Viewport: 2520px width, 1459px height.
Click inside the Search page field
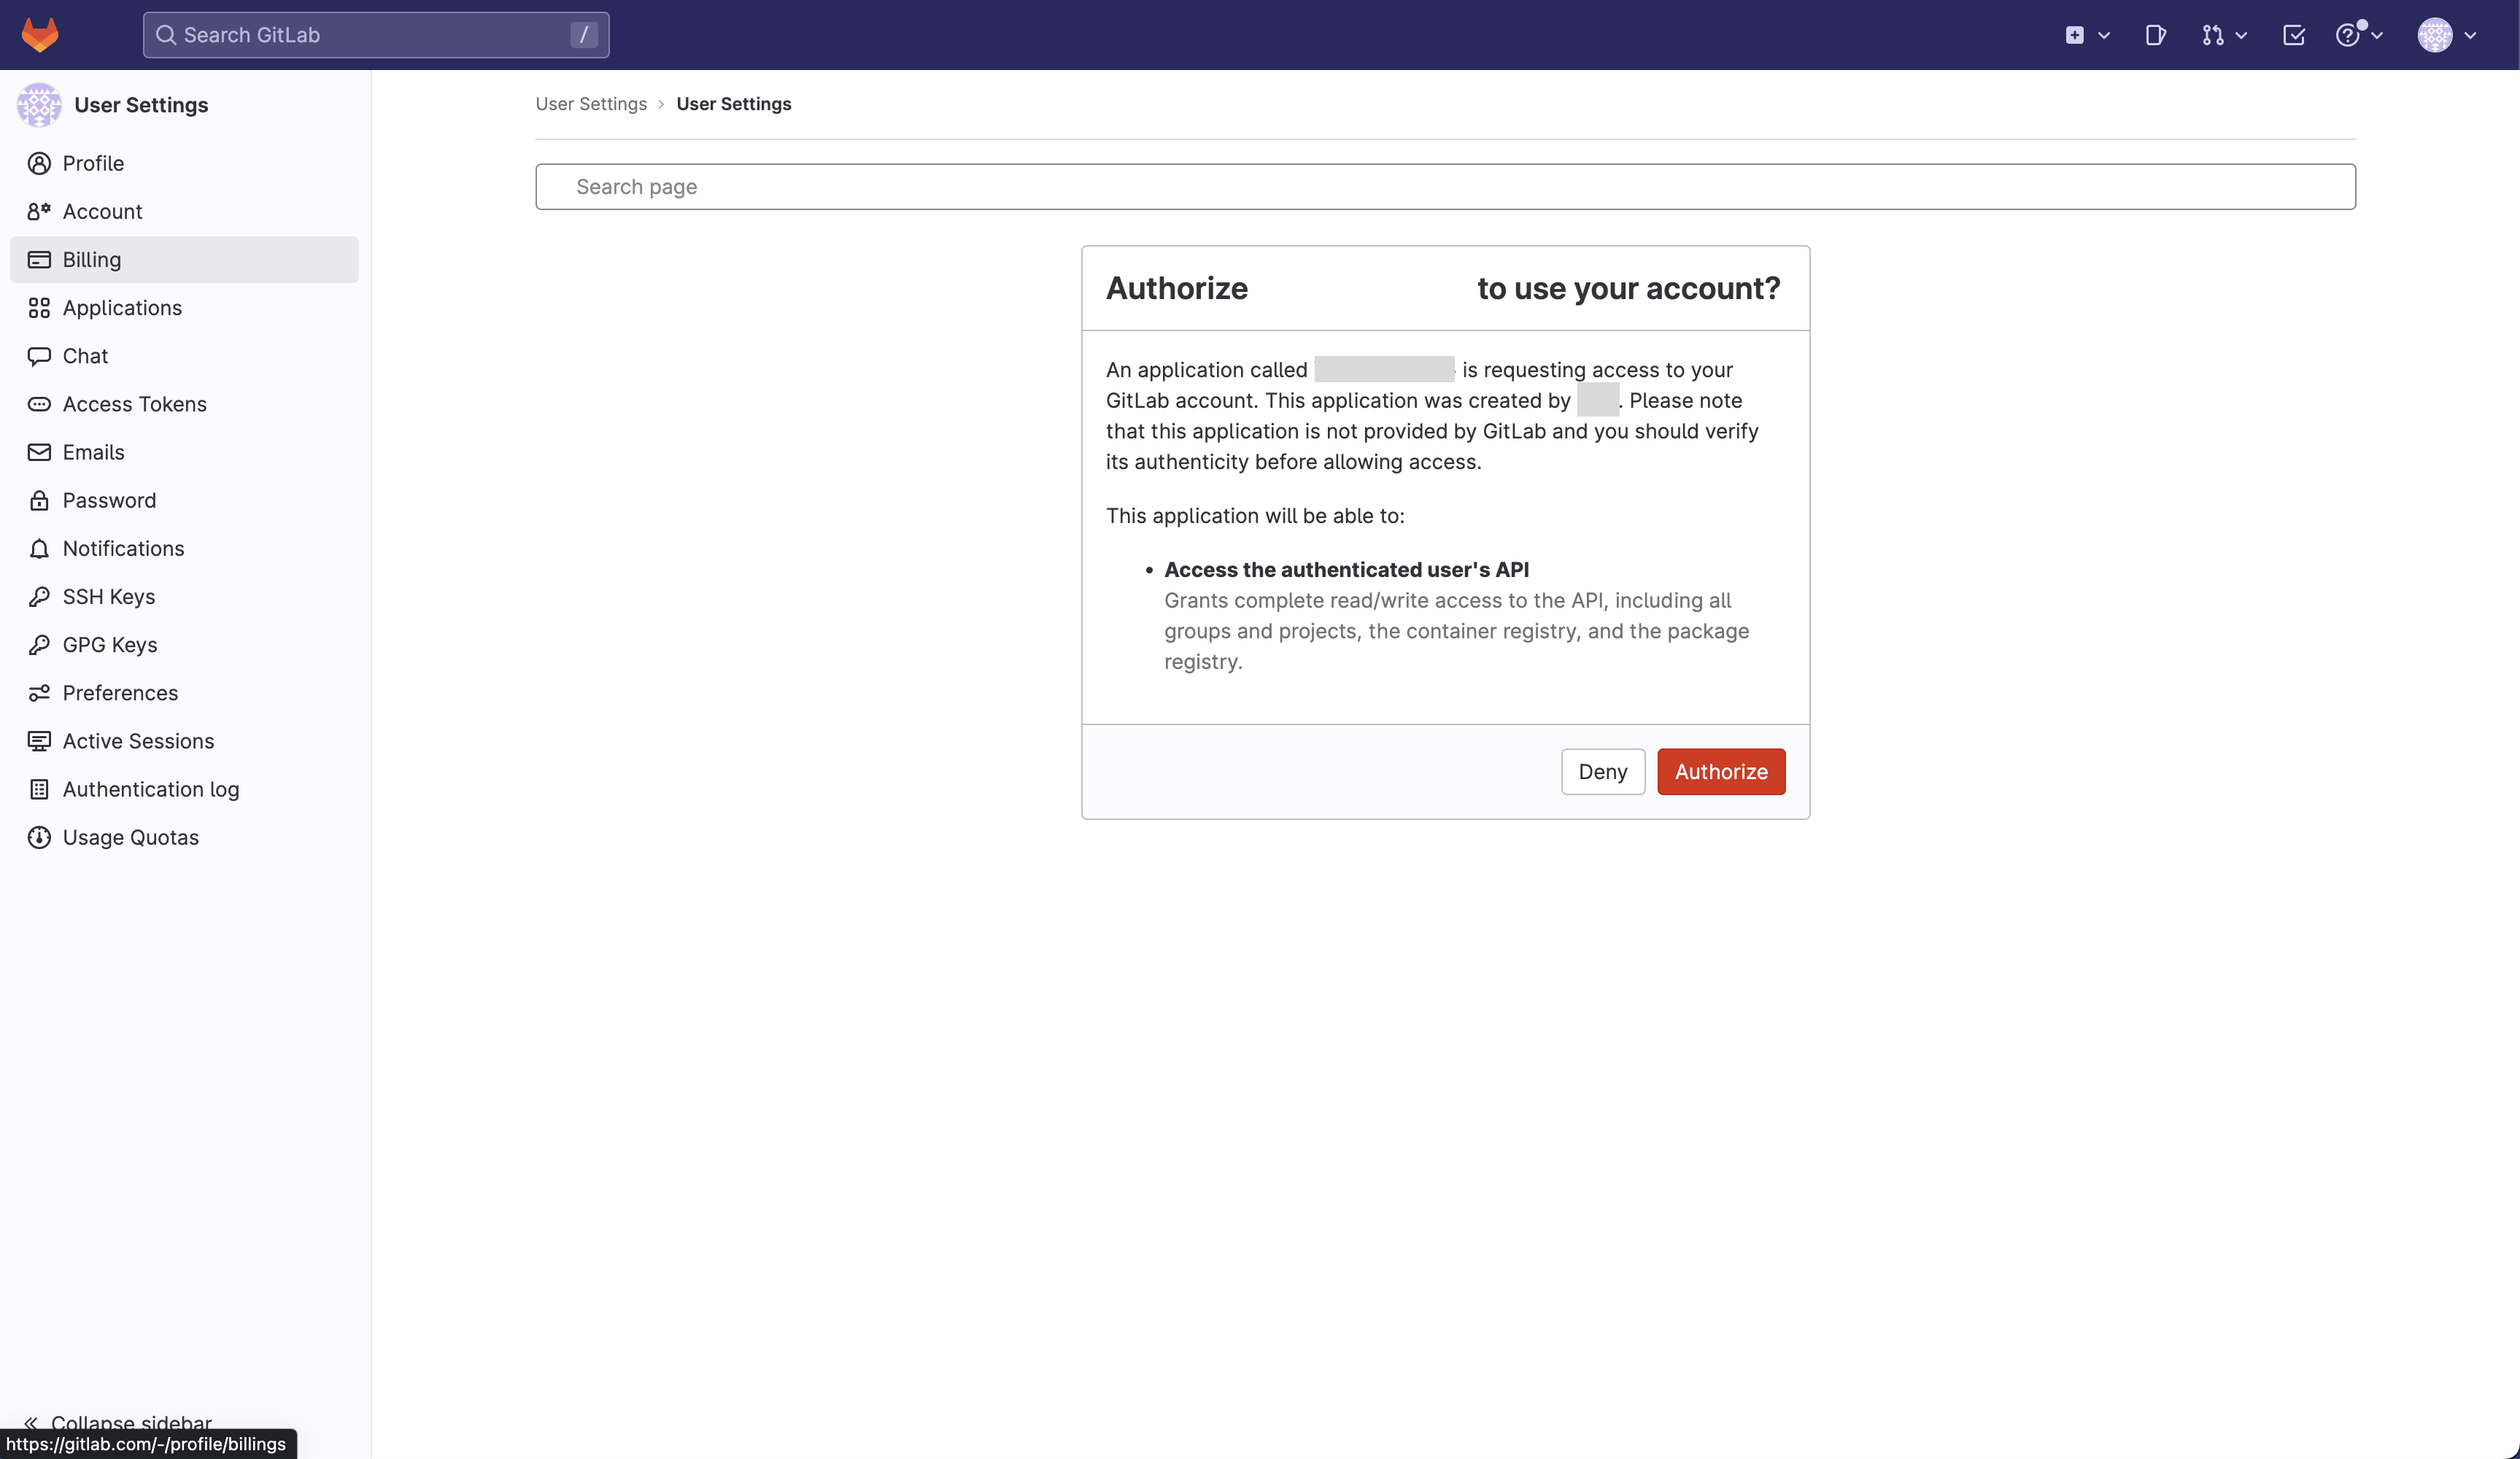coord(1000,186)
